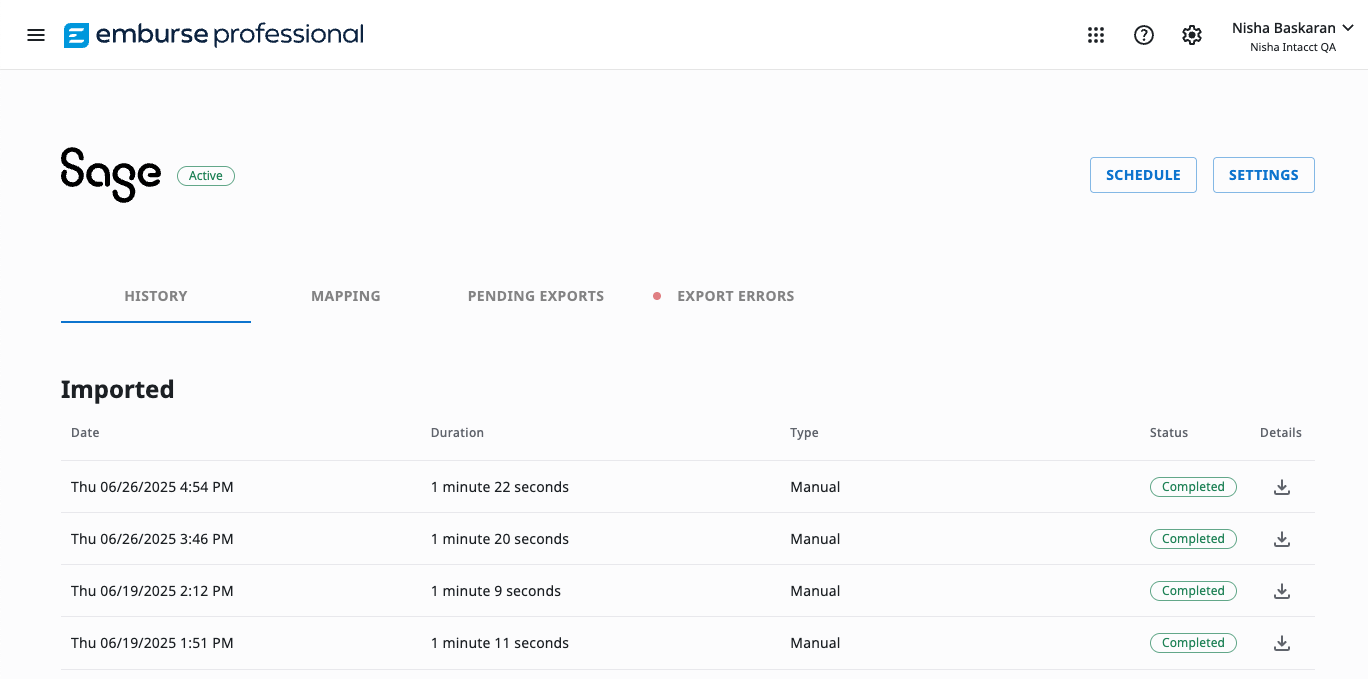
Task: Switch to the PENDING EXPORTS tab
Action: coord(536,296)
